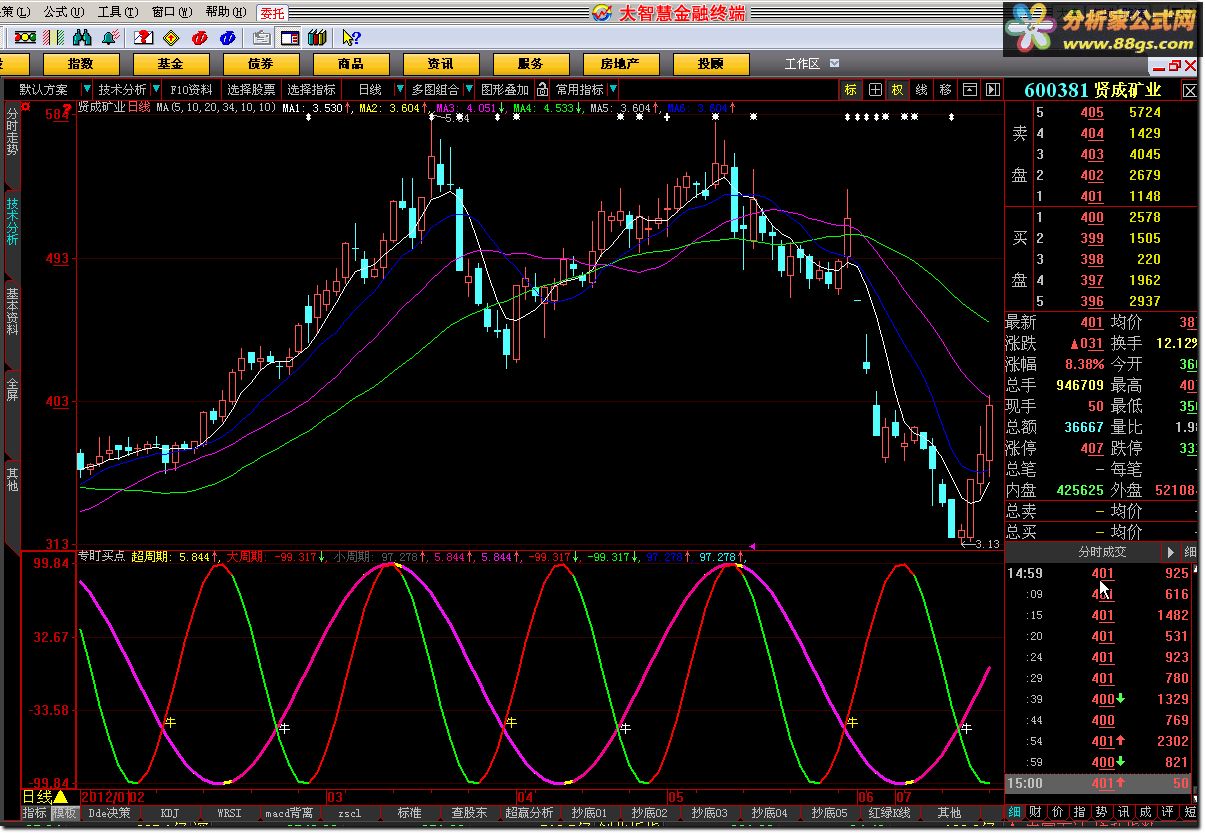Click the red question mark icon
1205x833 pixels.
[144, 38]
